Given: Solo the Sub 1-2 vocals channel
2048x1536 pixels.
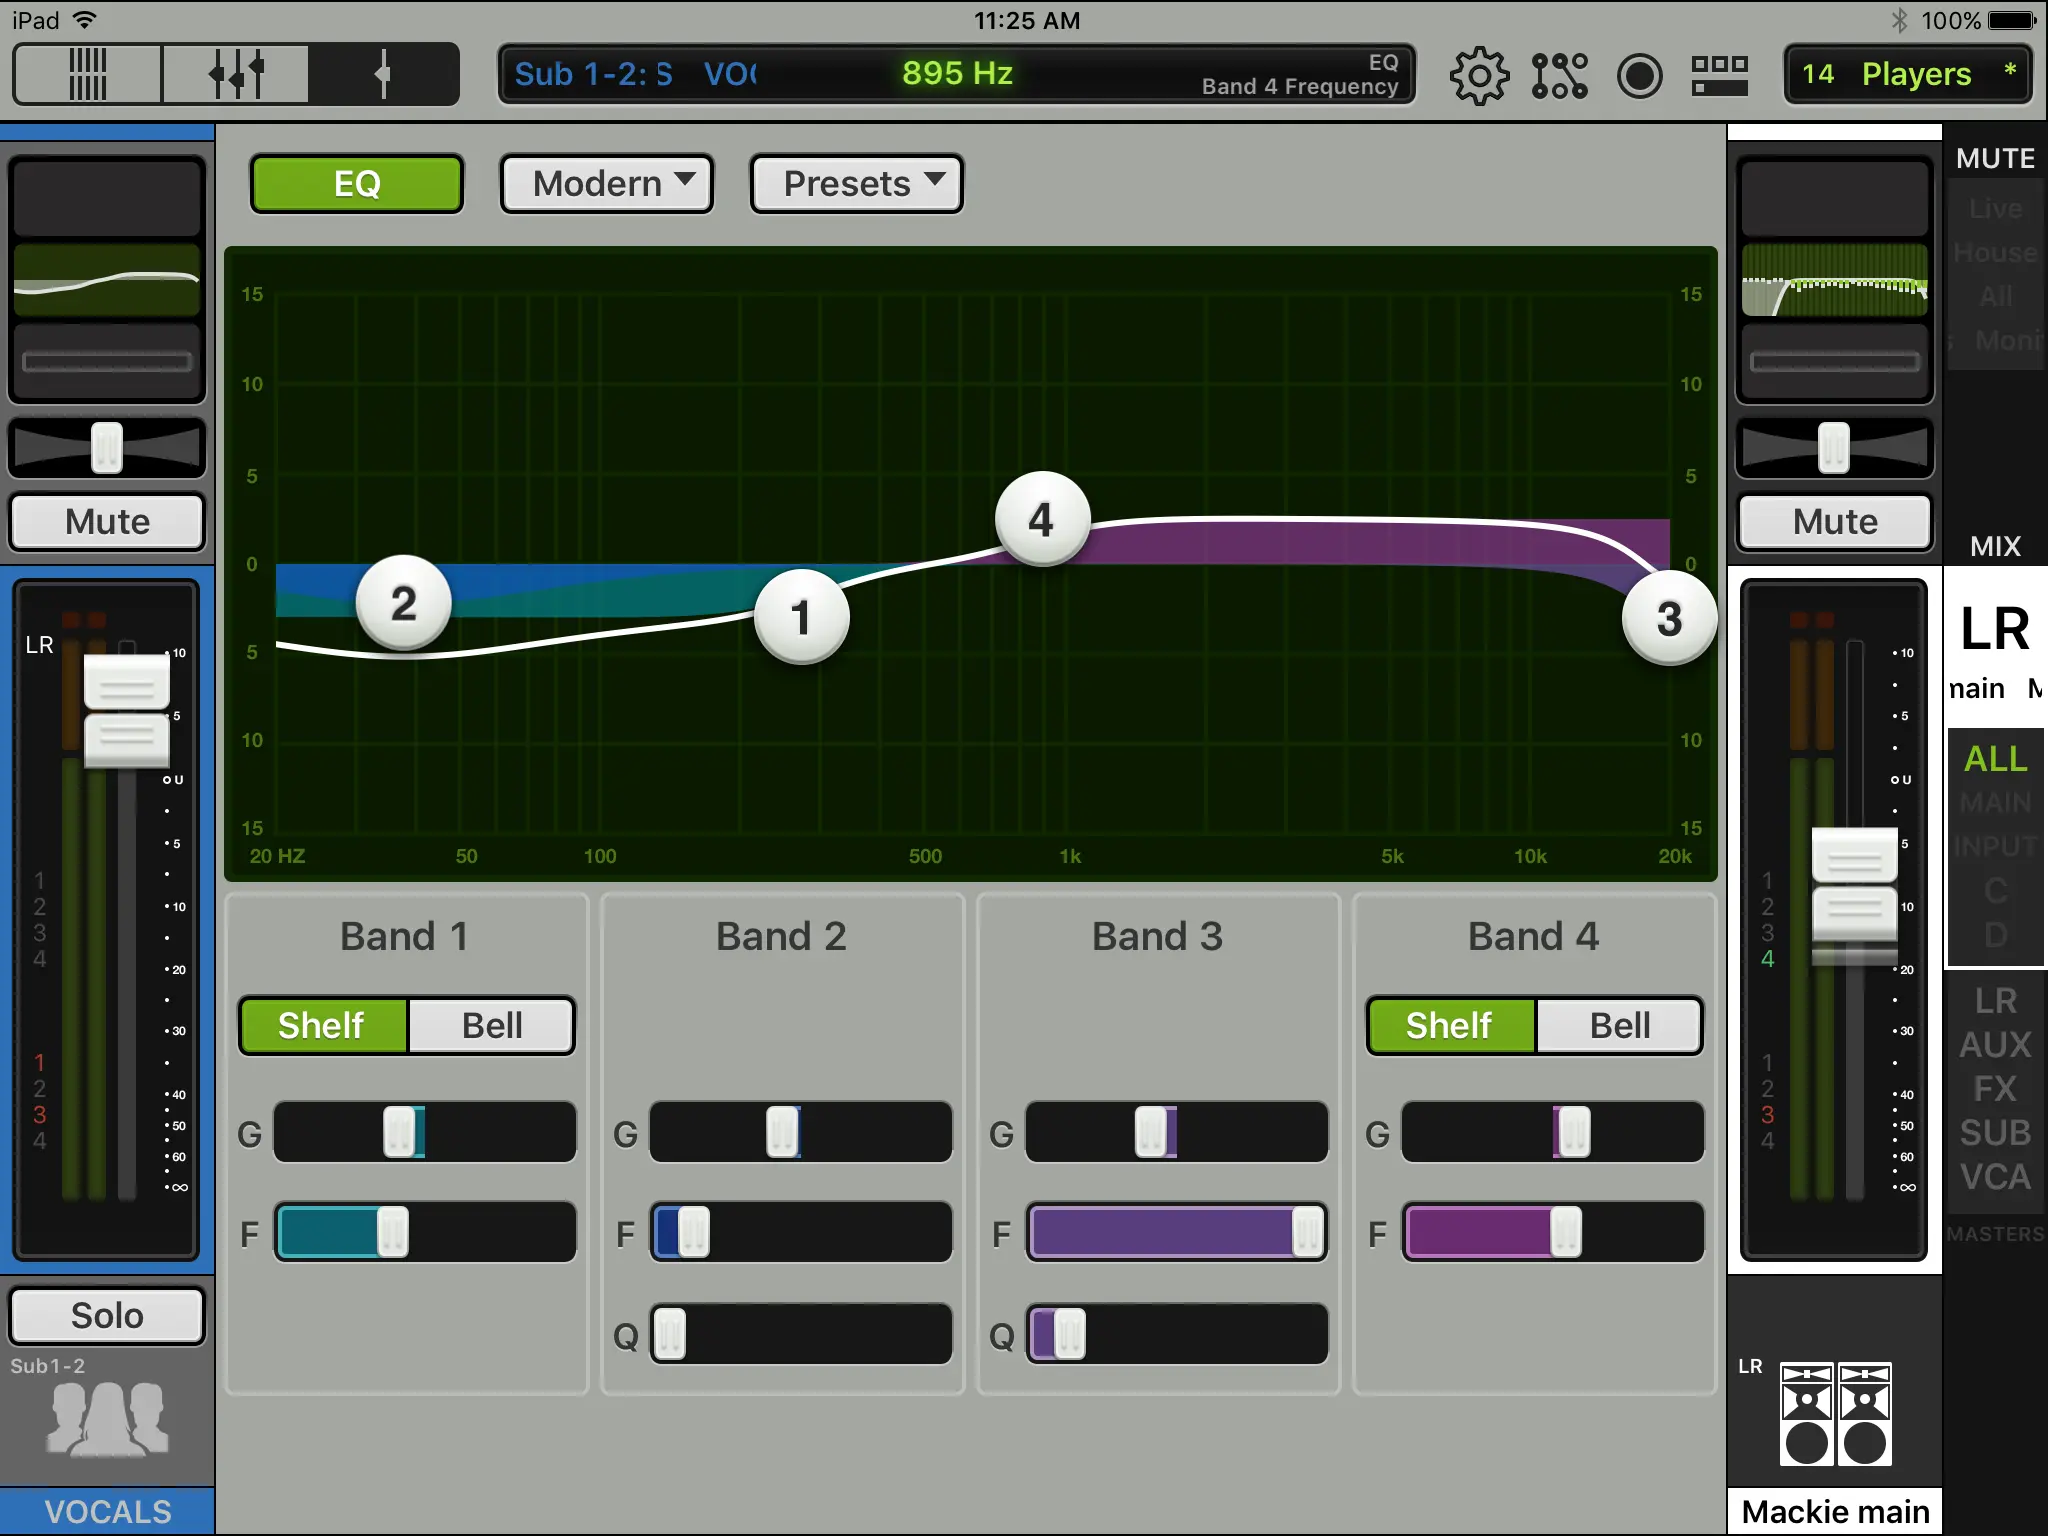Looking at the screenshot, I should pos(107,1316).
